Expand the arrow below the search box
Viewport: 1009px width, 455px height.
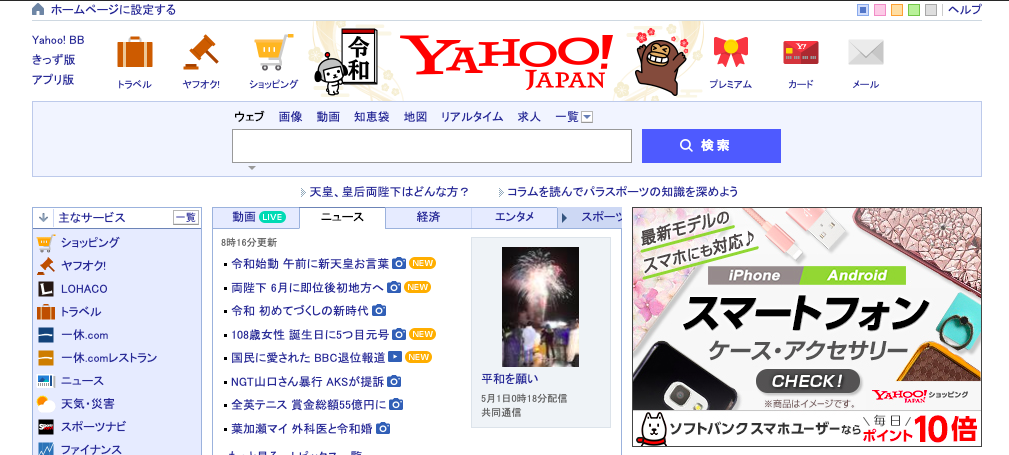click(252, 168)
